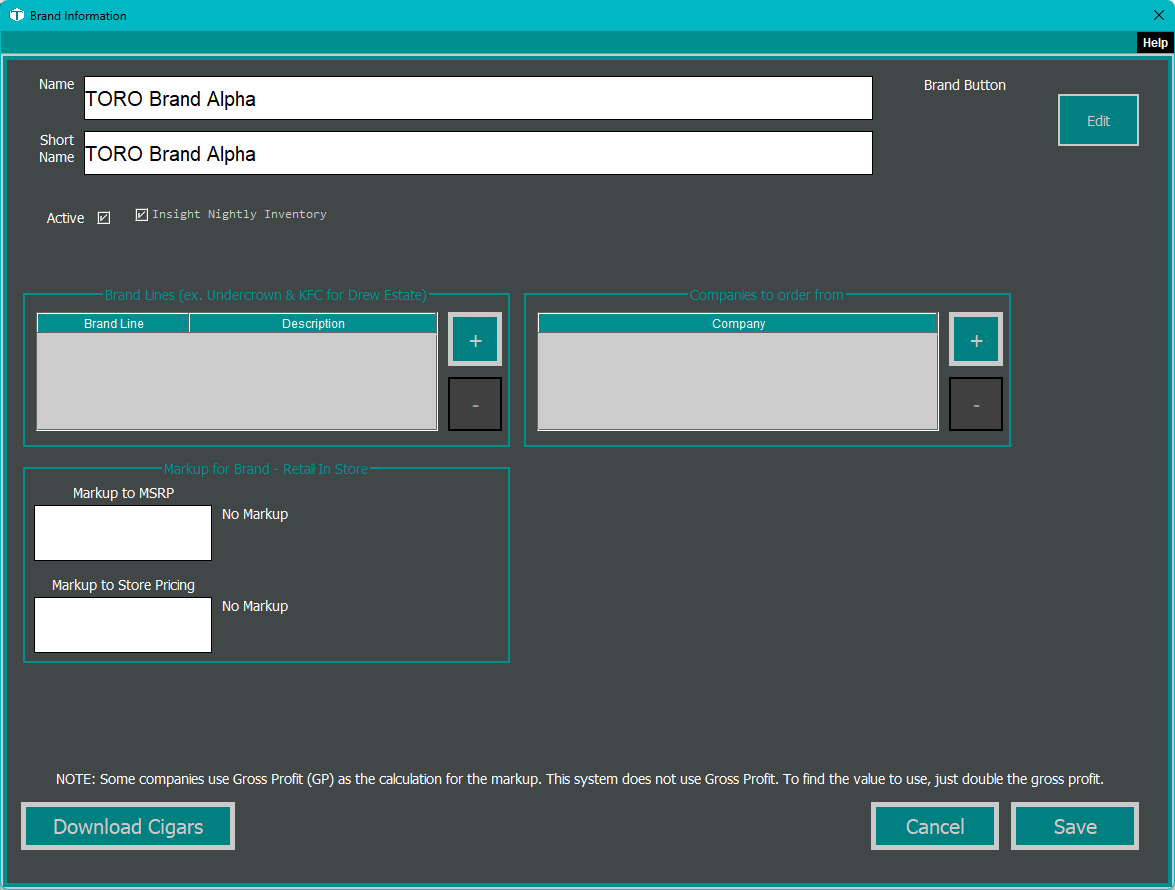Close the Brand Information window
The height and width of the screenshot is (890, 1175).
click(x=1159, y=15)
